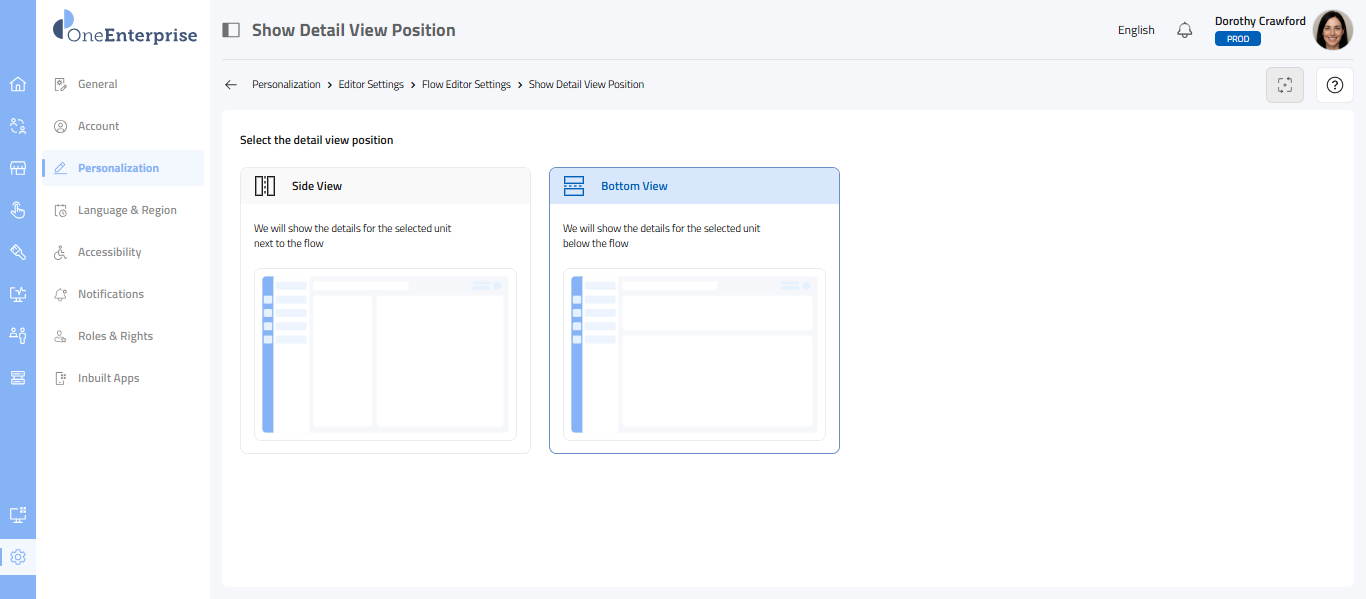Open Roles & Rights settings

point(115,336)
